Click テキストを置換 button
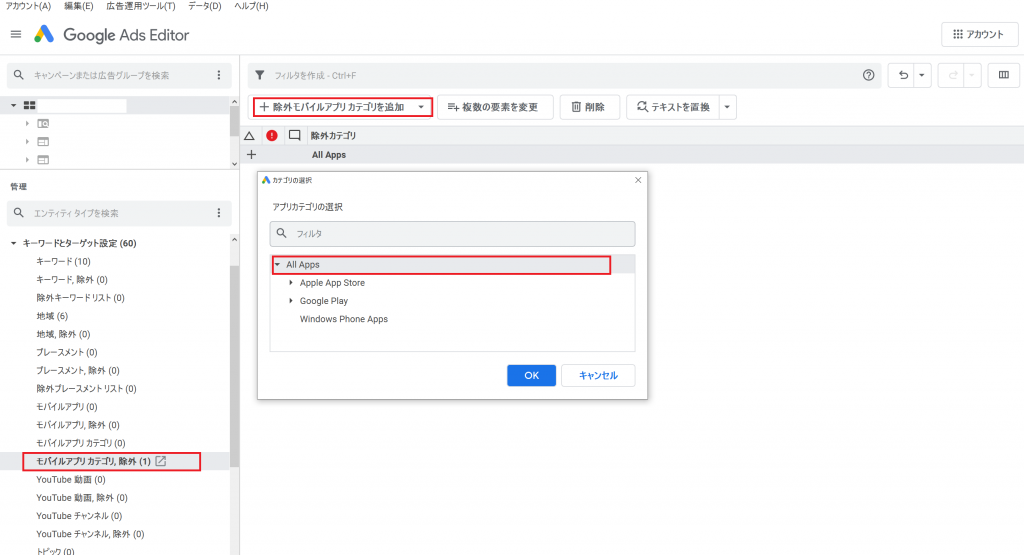Image resolution: width=1024 pixels, height=555 pixels. tap(673, 107)
